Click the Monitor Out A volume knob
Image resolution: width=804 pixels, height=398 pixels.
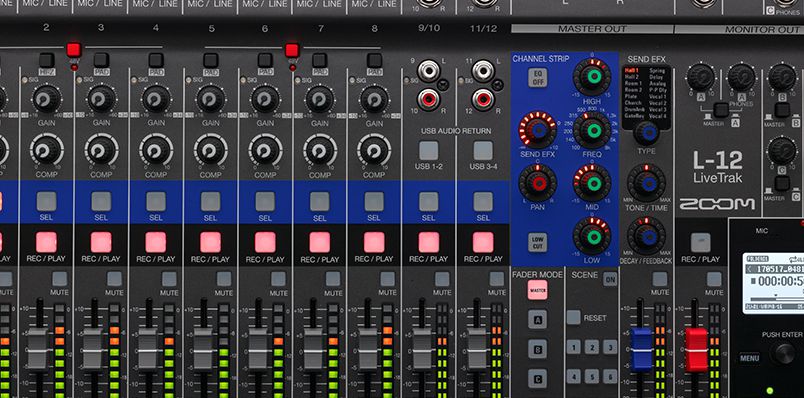click(700, 77)
